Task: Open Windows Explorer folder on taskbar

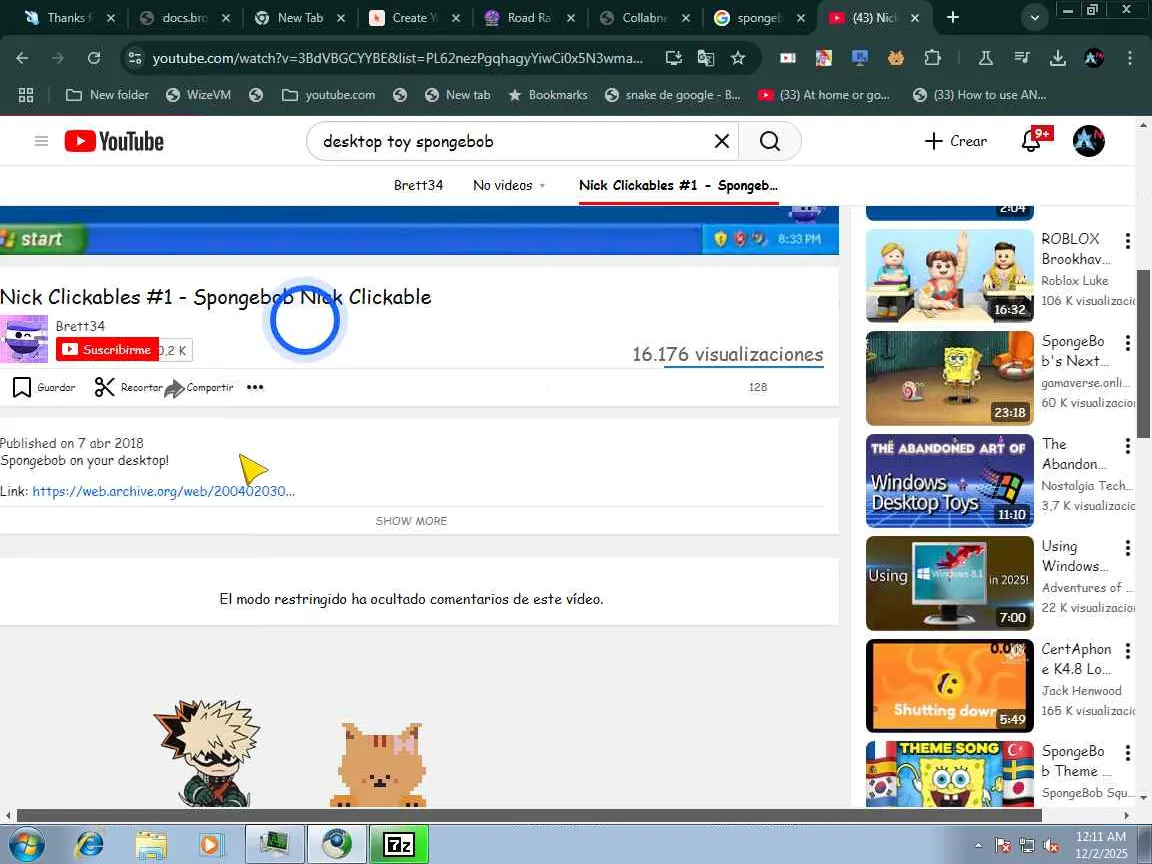Action: point(151,845)
